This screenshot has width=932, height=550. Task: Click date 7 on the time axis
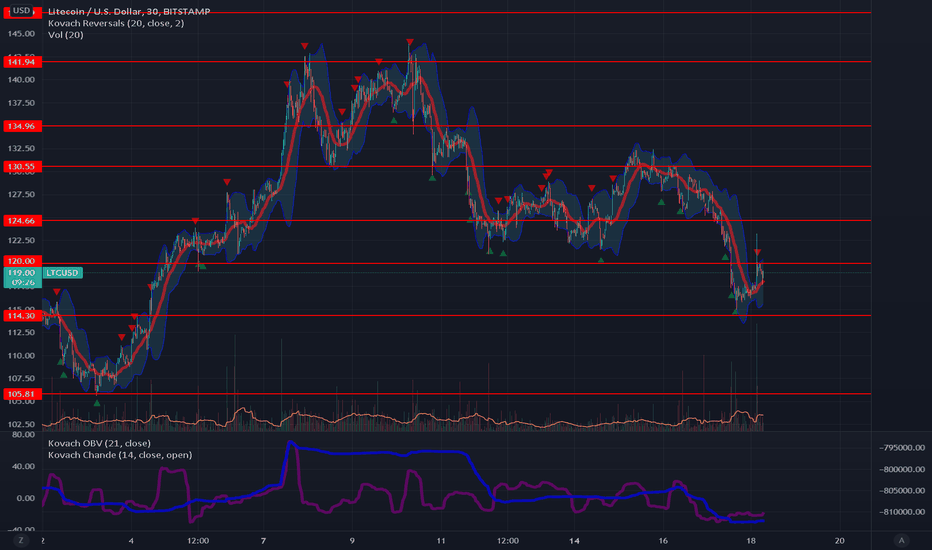pos(263,540)
